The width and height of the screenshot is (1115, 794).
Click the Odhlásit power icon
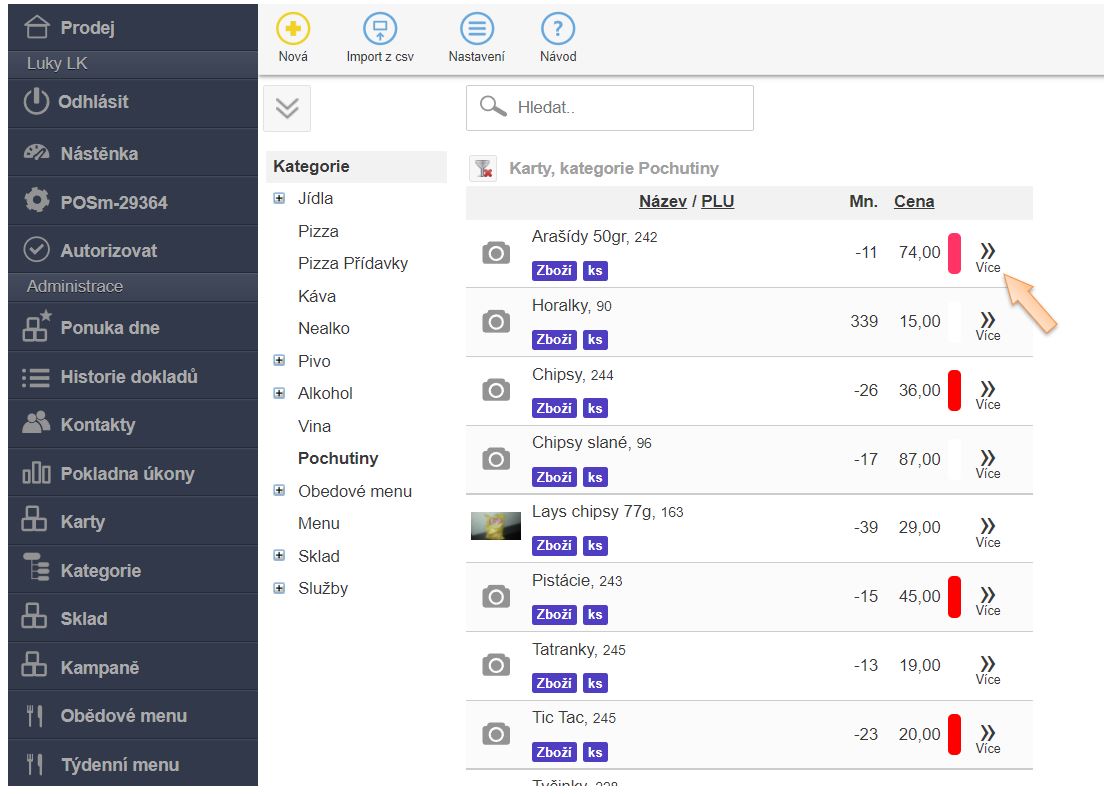click(x=36, y=102)
